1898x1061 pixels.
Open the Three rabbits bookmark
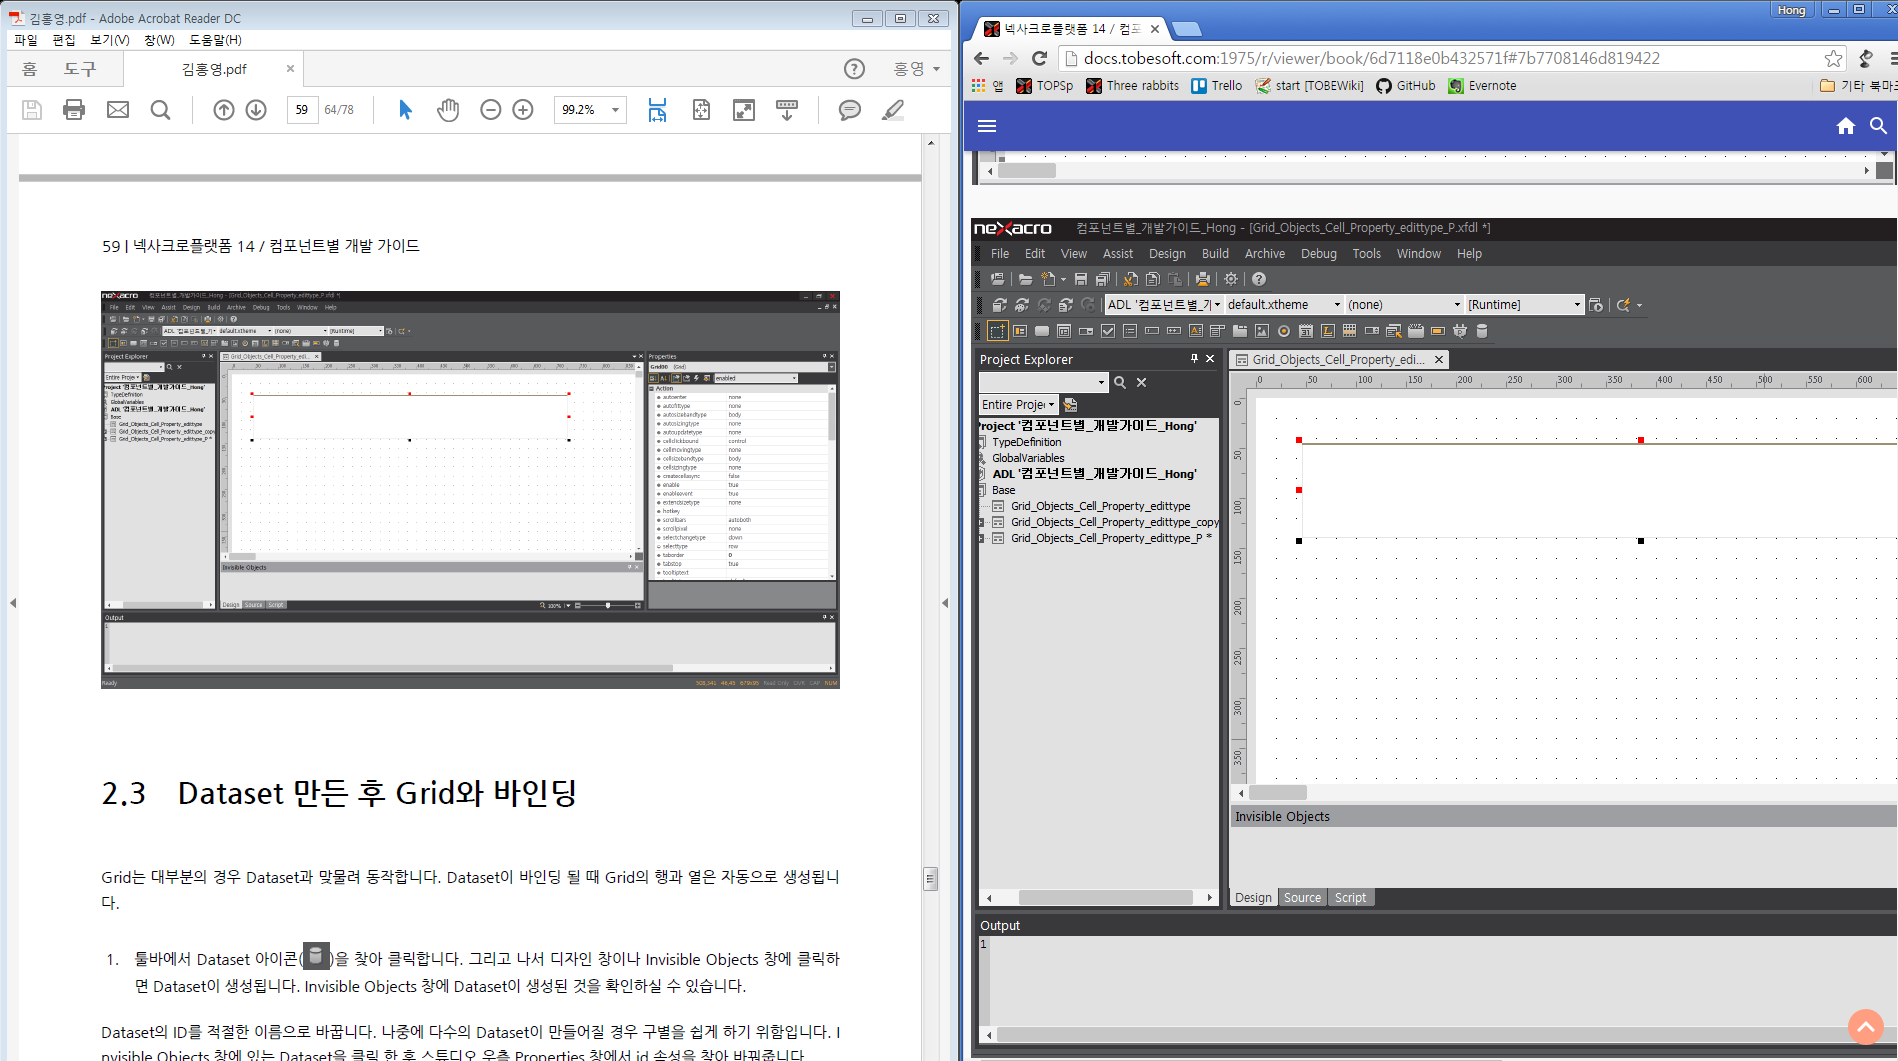click(x=1132, y=86)
